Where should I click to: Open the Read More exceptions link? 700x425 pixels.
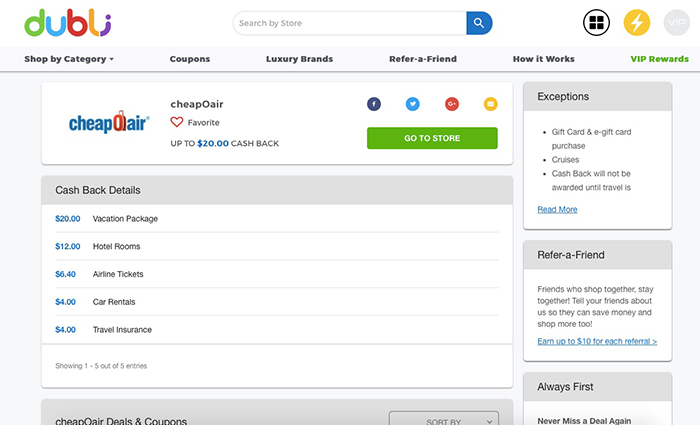point(557,209)
